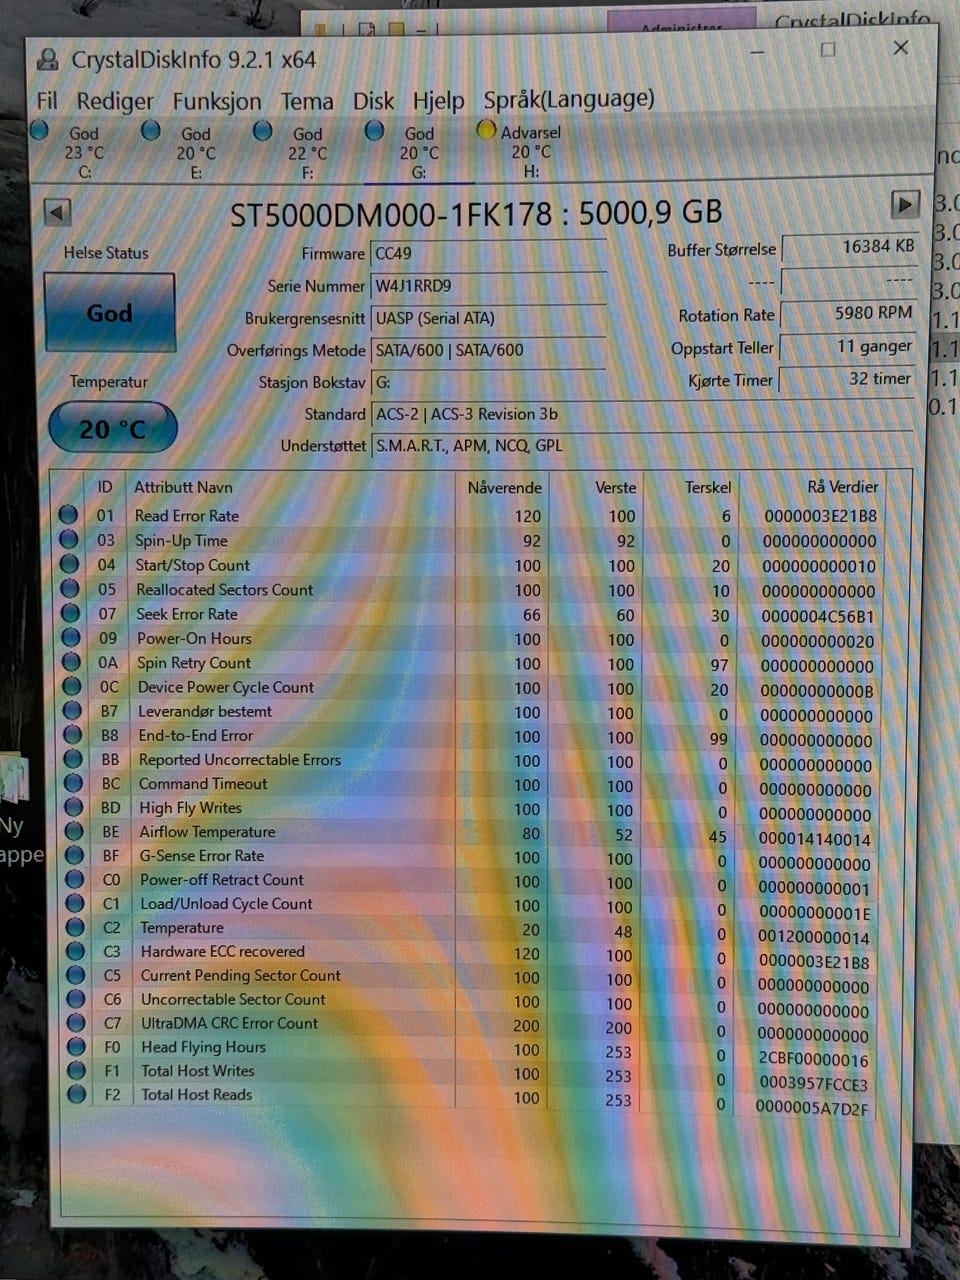Click the Standard ACS-2 field

pos(642,414)
